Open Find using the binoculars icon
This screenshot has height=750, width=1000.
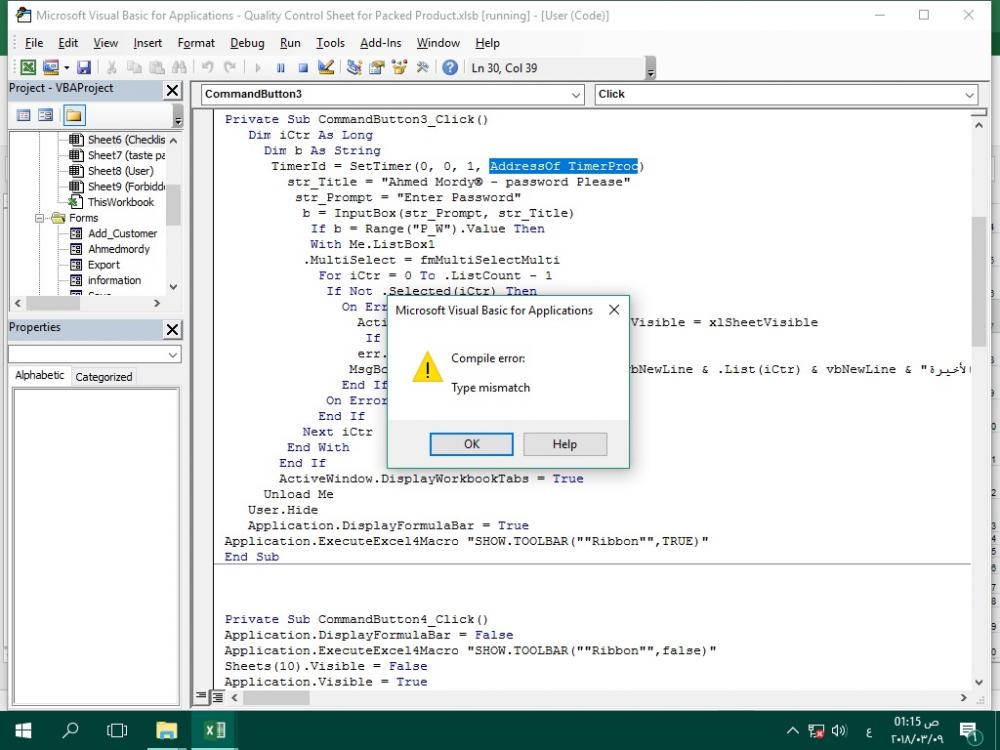179,67
